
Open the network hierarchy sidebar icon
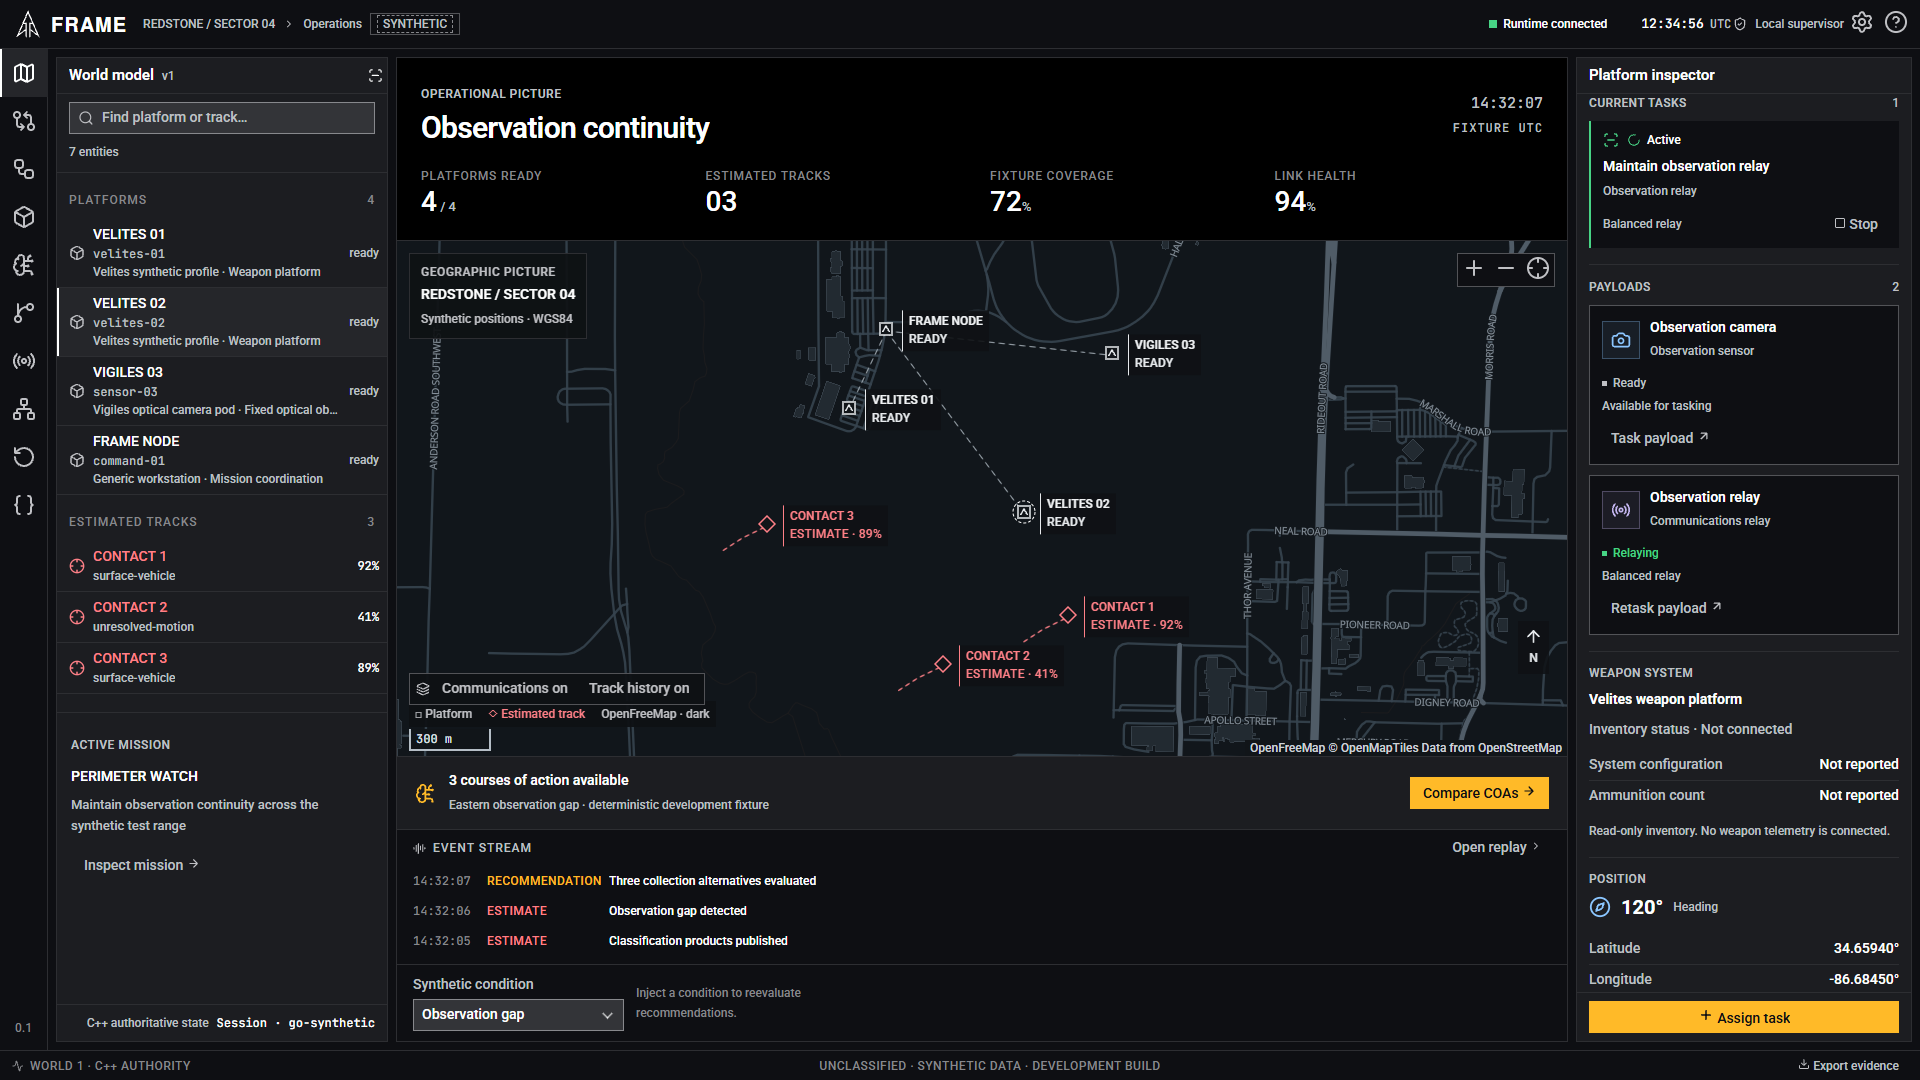(24, 409)
